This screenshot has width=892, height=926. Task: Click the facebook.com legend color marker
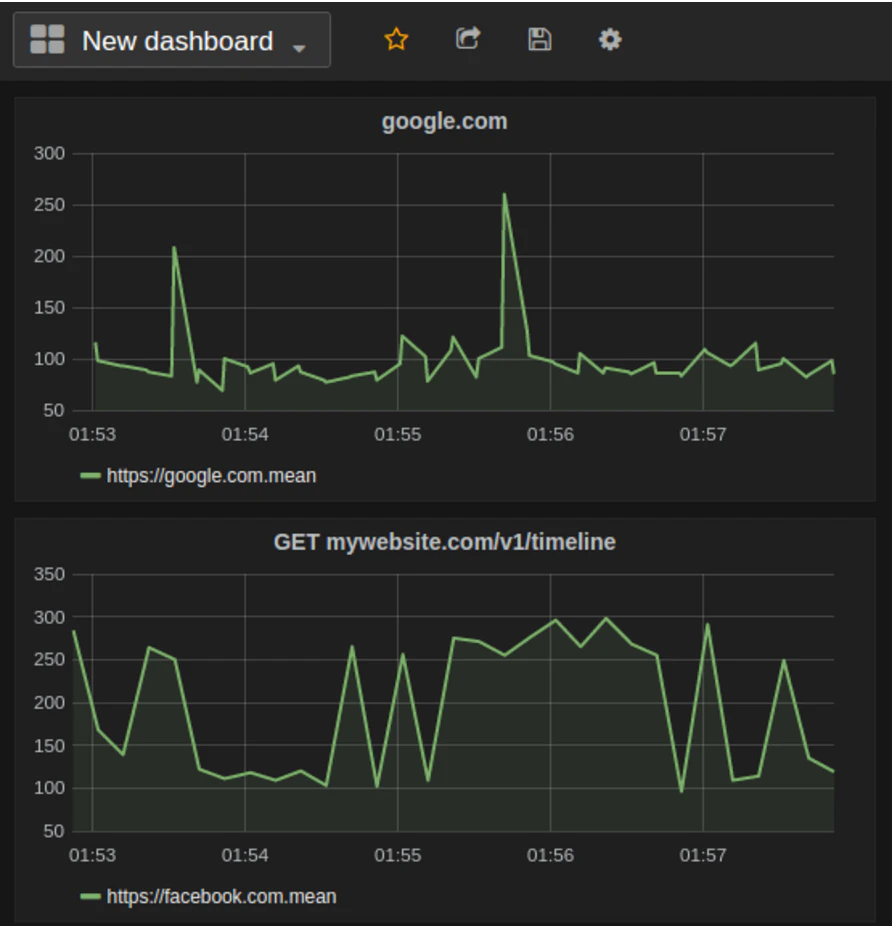[x=92, y=897]
